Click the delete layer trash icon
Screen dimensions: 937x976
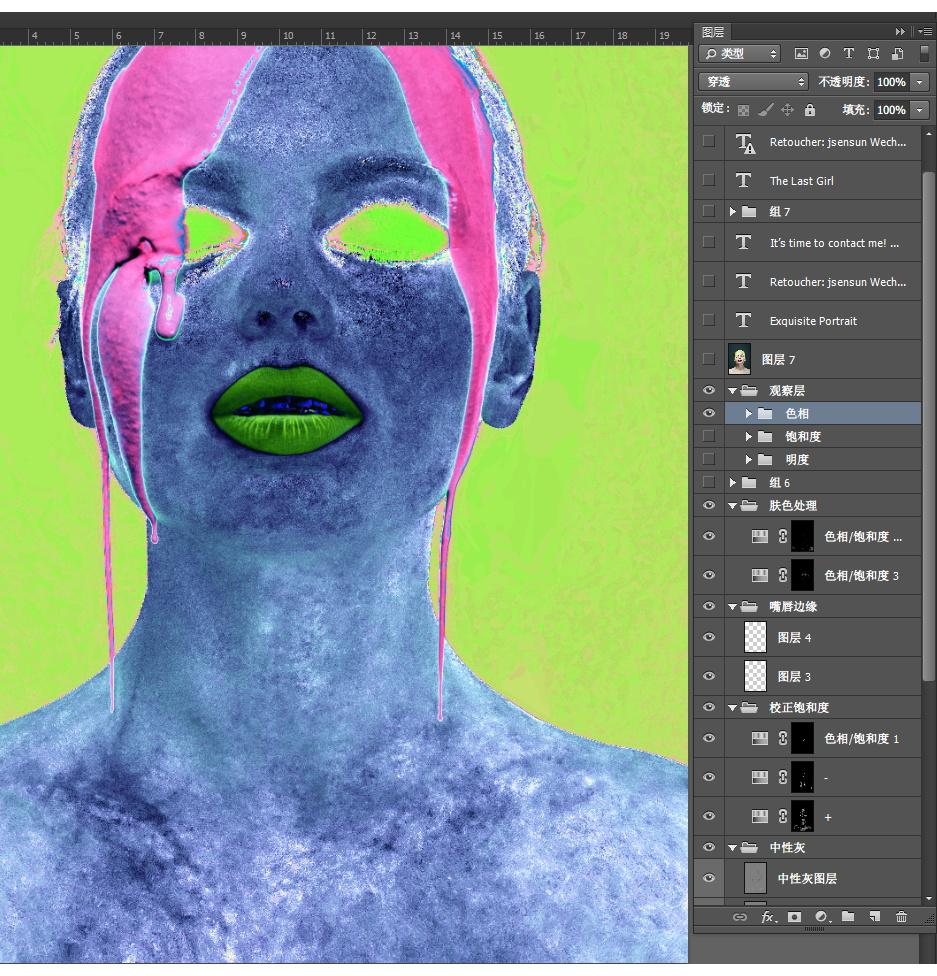coord(901,916)
